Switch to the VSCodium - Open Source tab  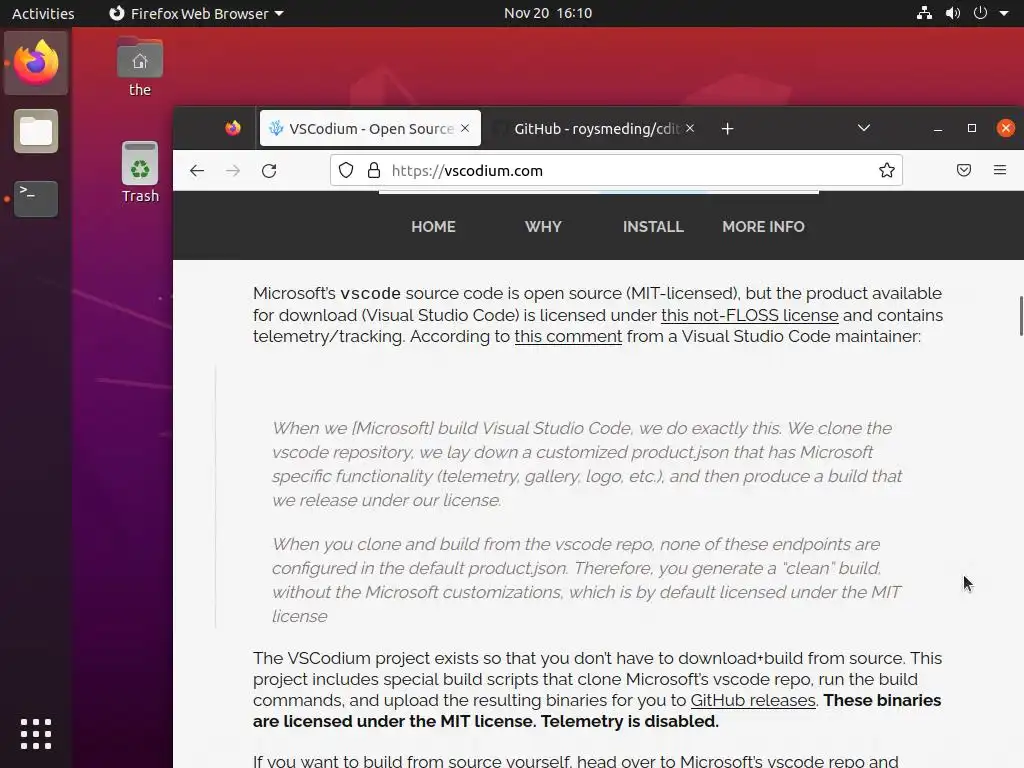coord(370,128)
